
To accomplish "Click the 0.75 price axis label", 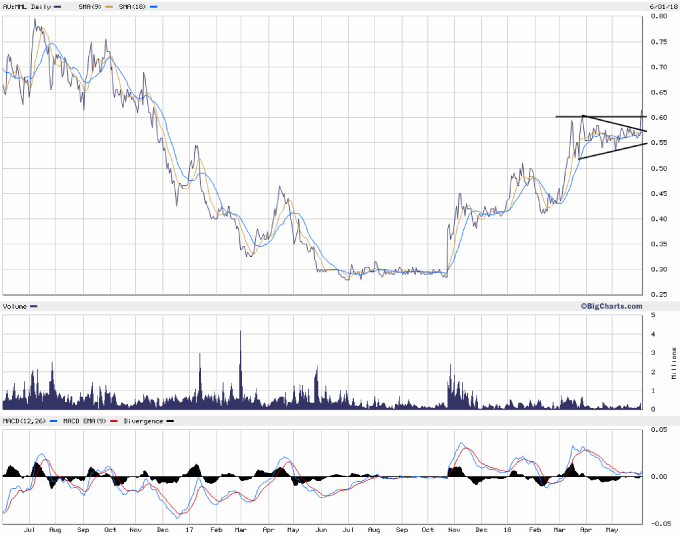I will [658, 42].
